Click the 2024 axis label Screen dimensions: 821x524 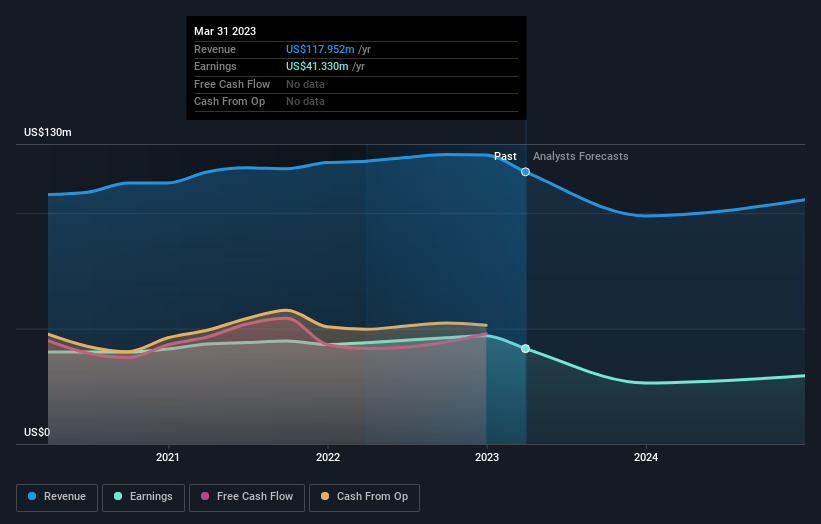click(x=646, y=458)
